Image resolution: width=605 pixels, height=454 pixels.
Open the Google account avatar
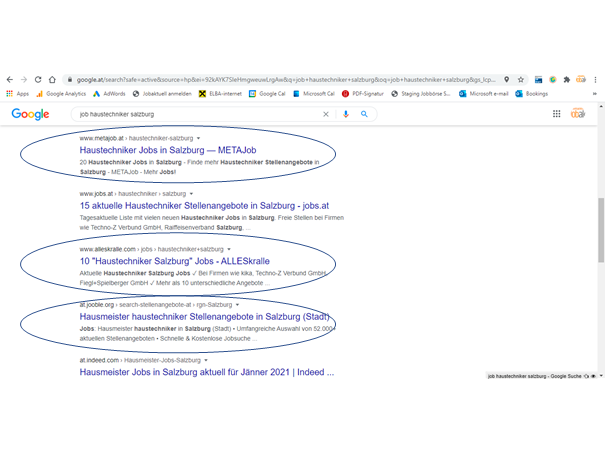(x=578, y=113)
